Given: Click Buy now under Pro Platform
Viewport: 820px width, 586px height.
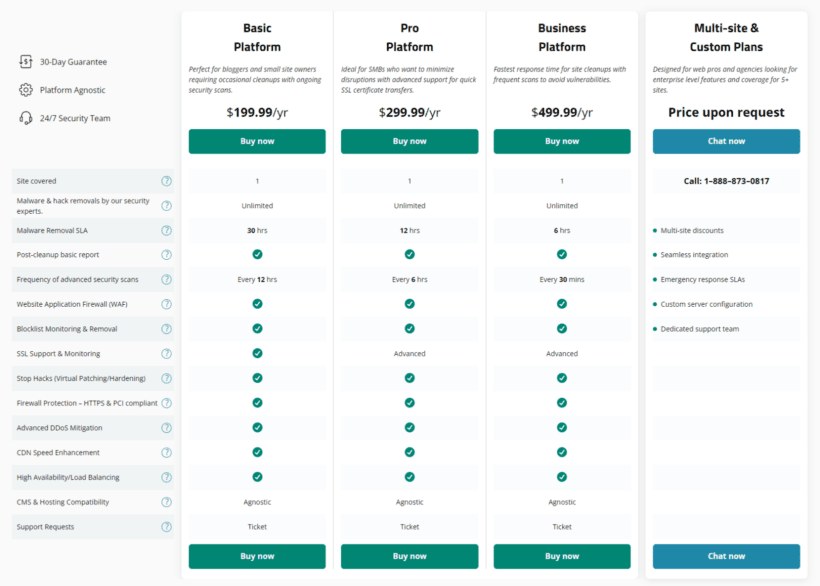Looking at the screenshot, I should click(409, 141).
